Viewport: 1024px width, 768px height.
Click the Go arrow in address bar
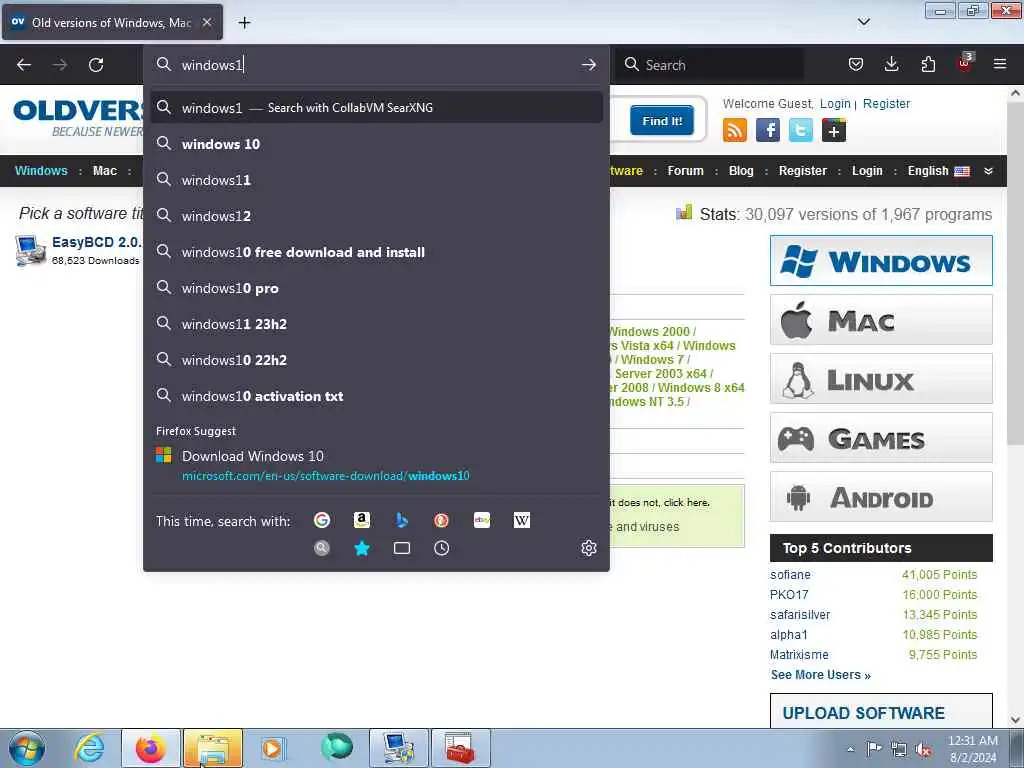click(588, 65)
